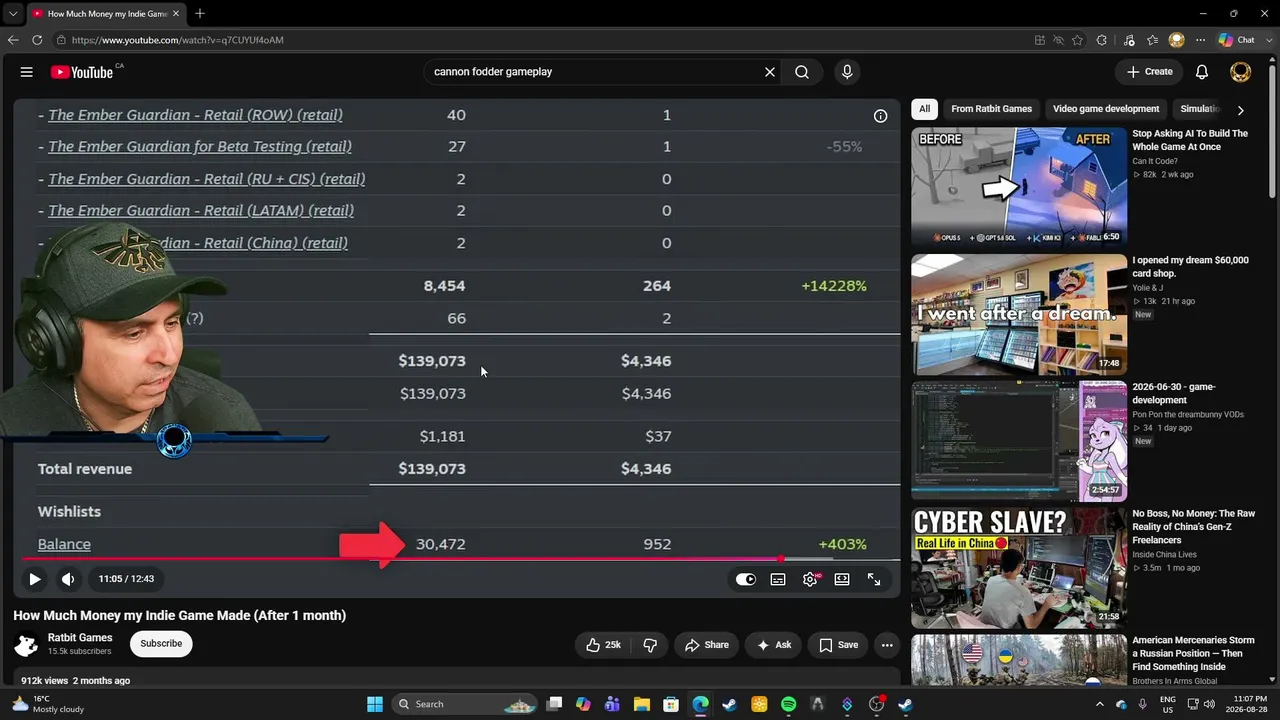Viewport: 1280px width, 720px height.
Task: Open the Ask AI button
Action: (774, 645)
